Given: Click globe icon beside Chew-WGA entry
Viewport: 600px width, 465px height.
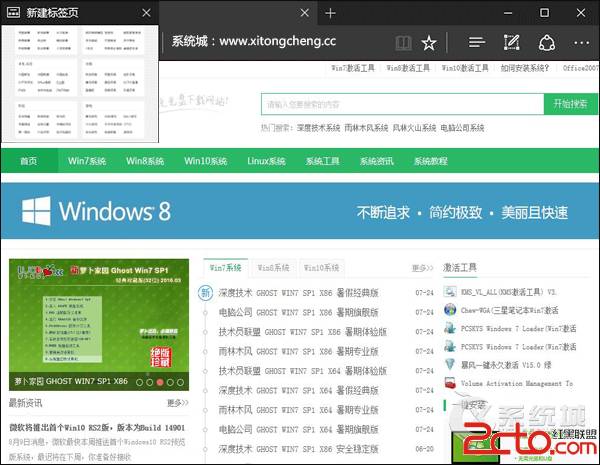Looking at the screenshot, I should (x=450, y=310).
